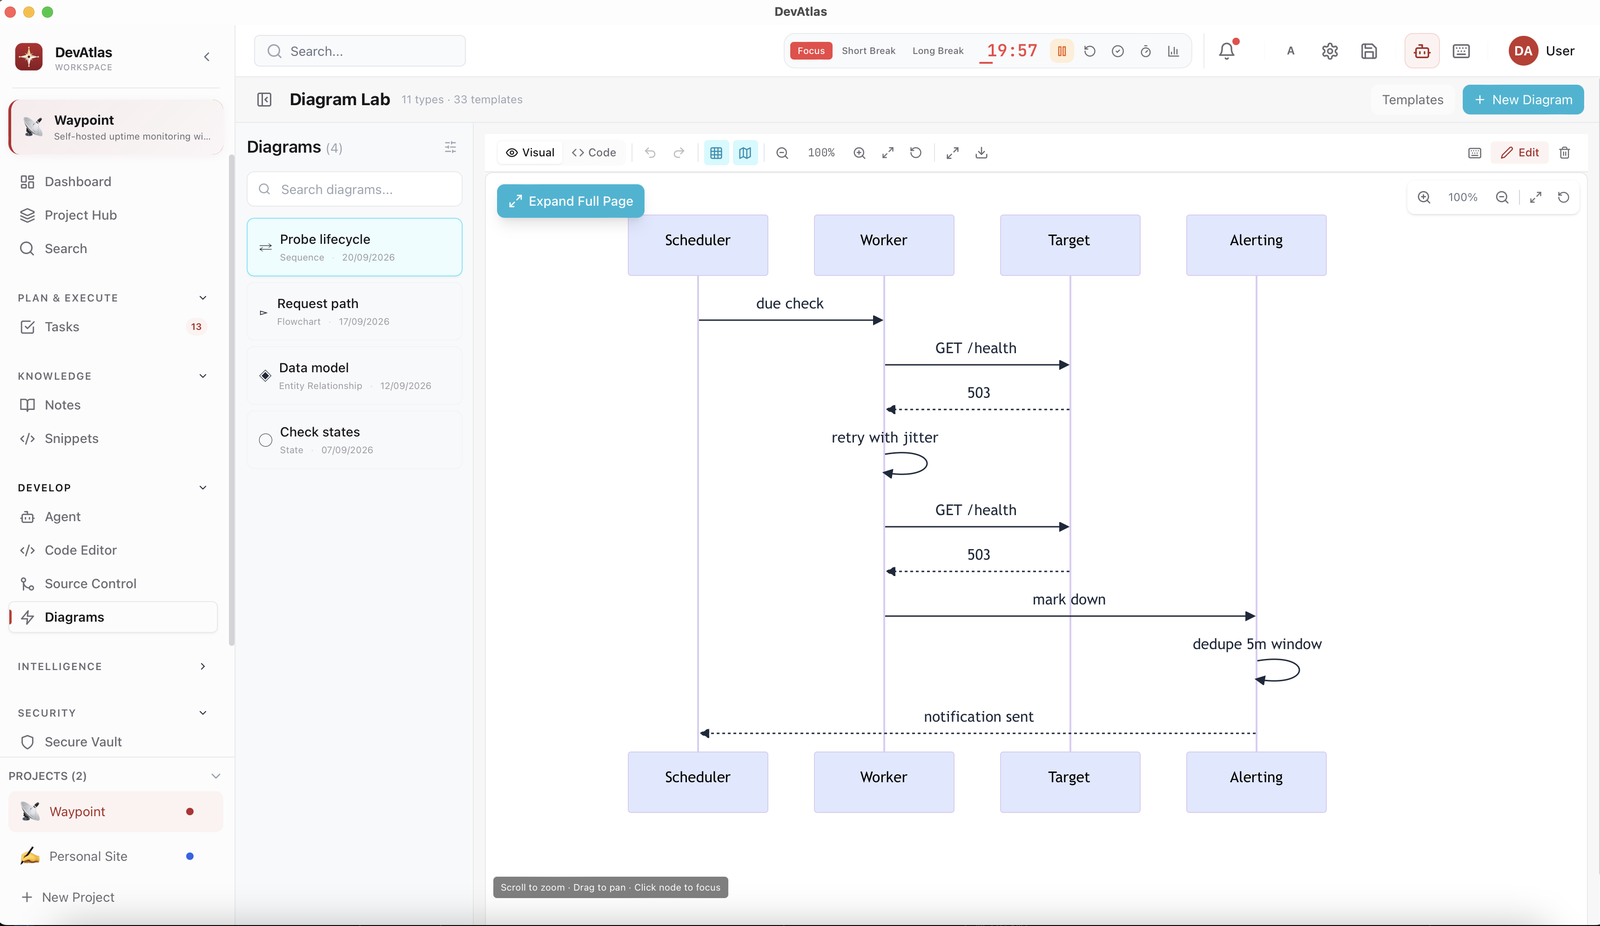The image size is (1600, 926).
Task: Open Source Control in sidebar
Action: (x=113, y=584)
